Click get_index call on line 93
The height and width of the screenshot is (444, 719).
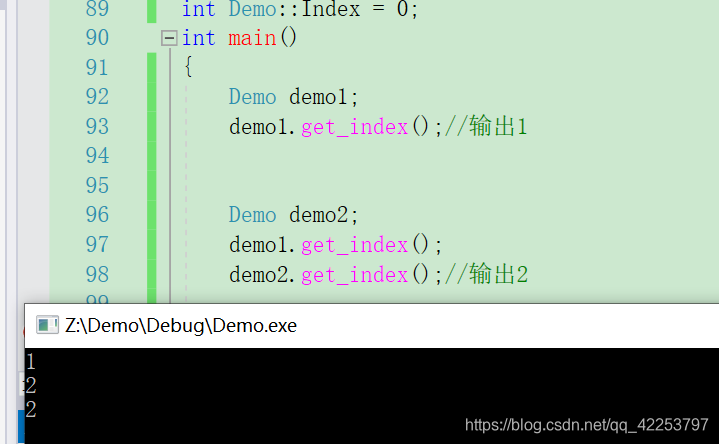[x=354, y=127]
